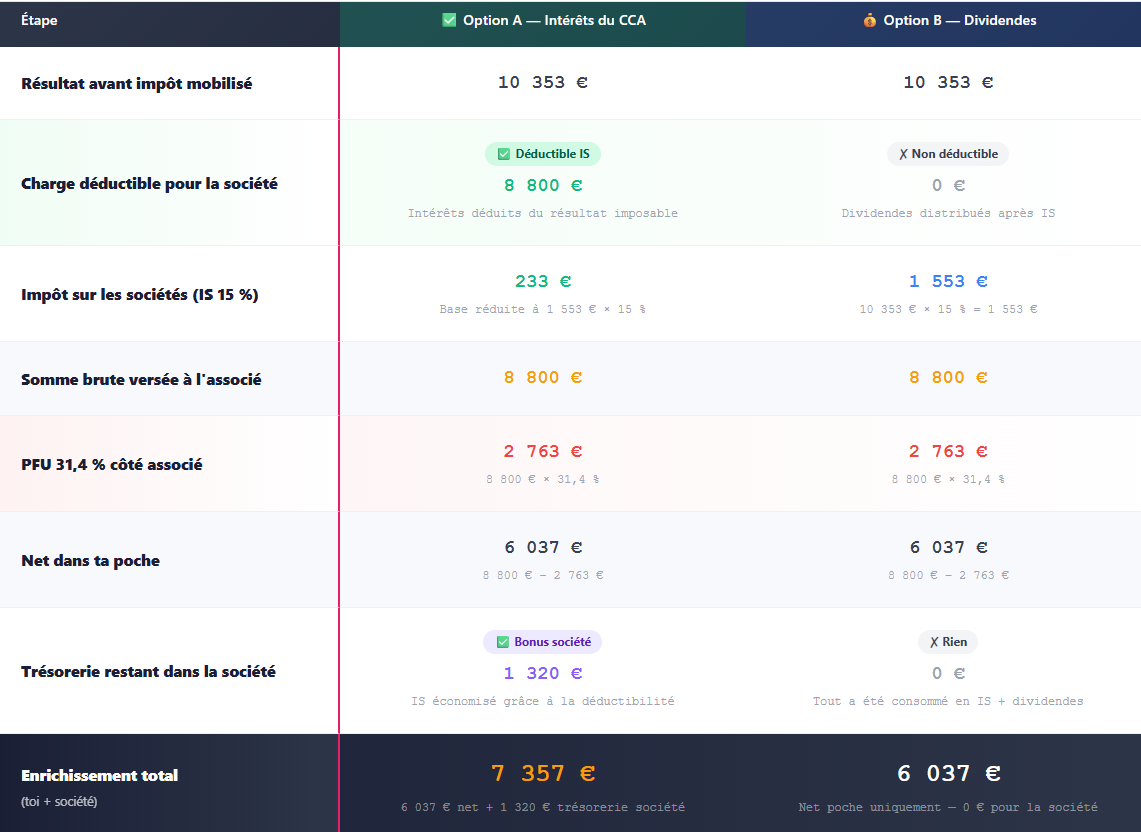Click the X icon in Rien badge
The height and width of the screenshot is (832, 1141).
coord(934,642)
